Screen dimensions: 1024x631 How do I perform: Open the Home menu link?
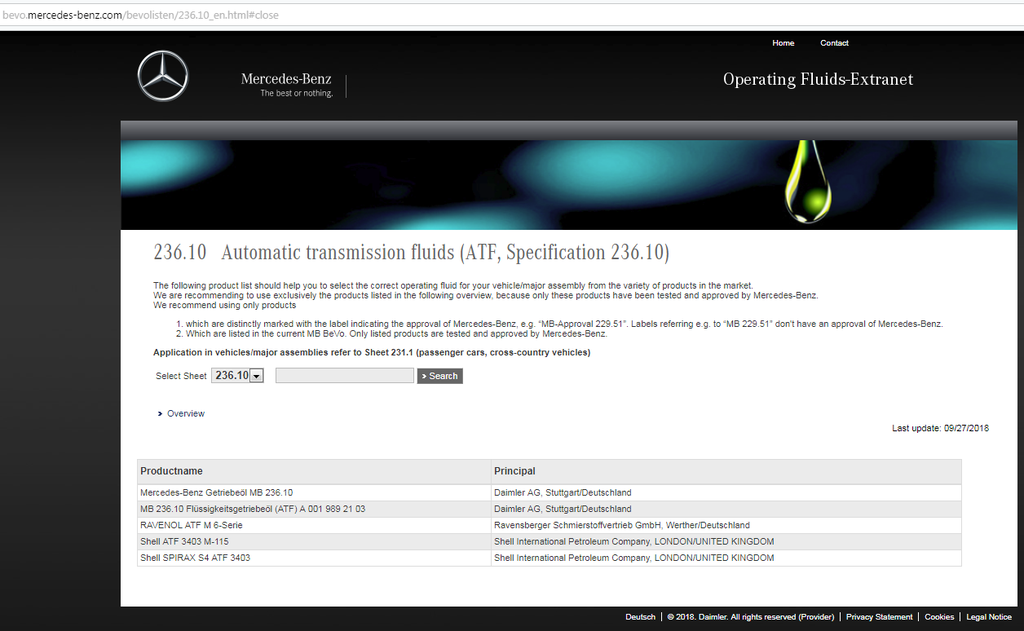[783, 43]
